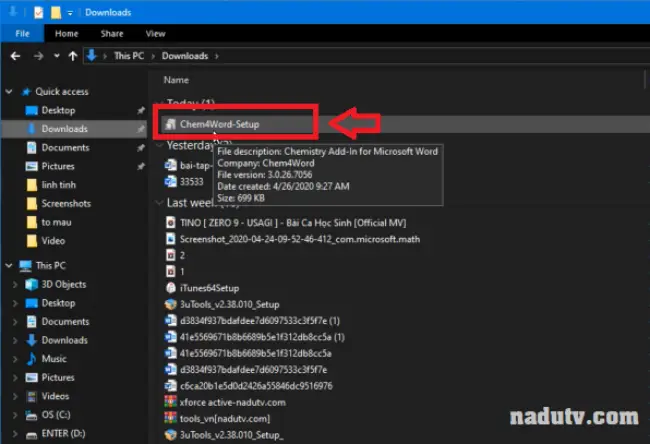Open the Quick Access Toolbar customize dropdown
The width and height of the screenshot is (650, 444).
[x=70, y=13]
